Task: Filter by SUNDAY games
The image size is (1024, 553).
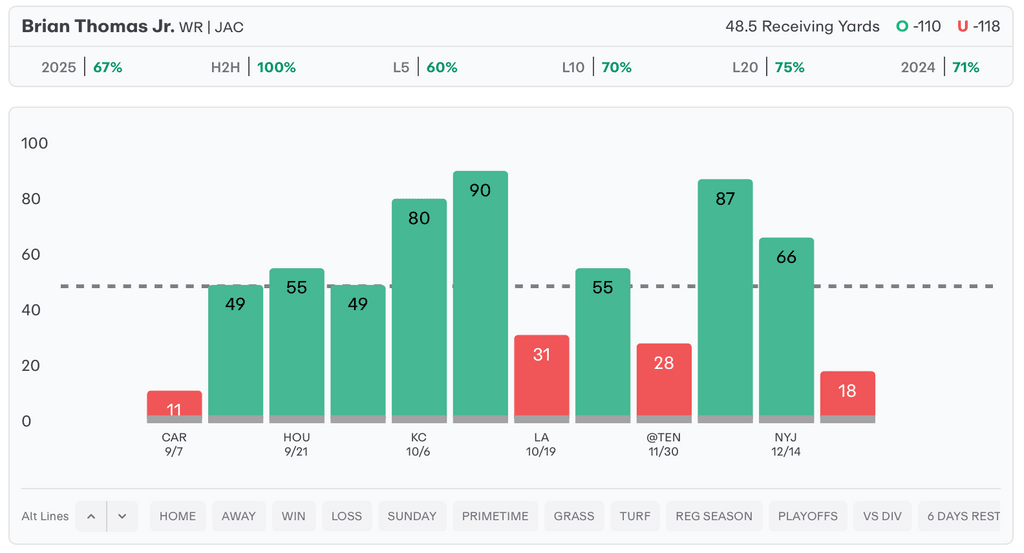Action: (x=412, y=516)
